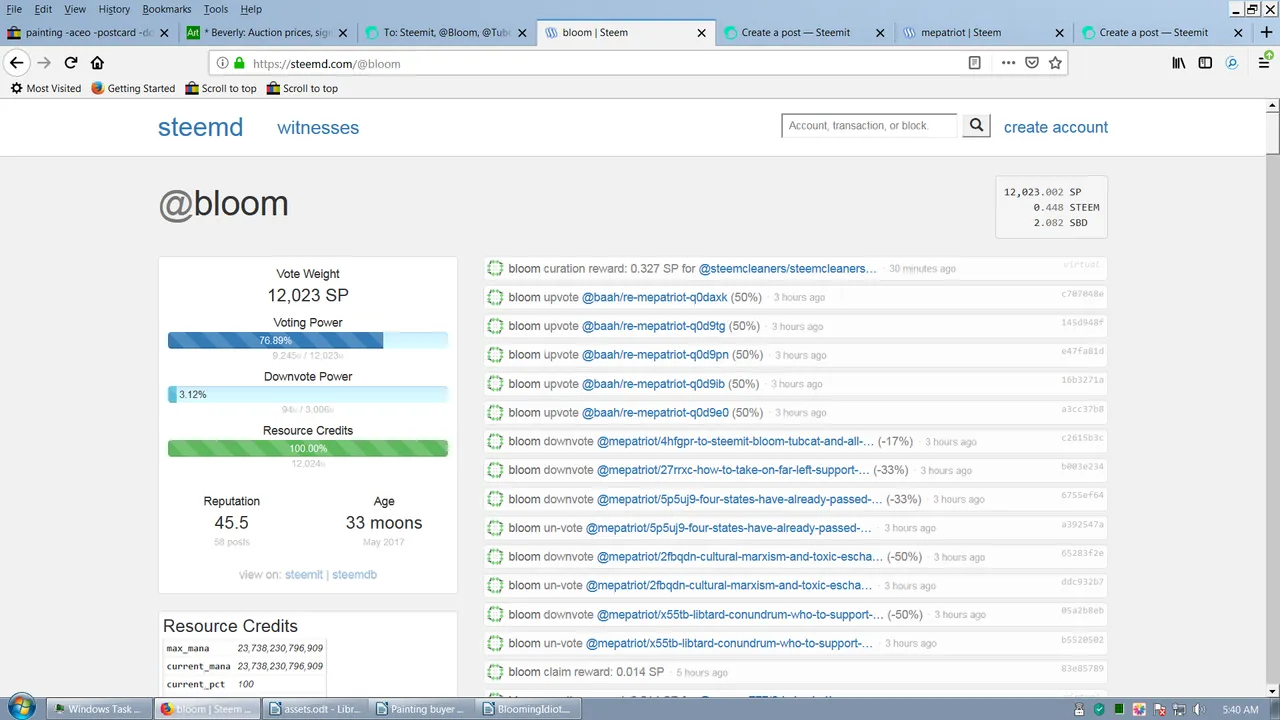Image resolution: width=1280 pixels, height=720 pixels.
Task: Click the steemd search magnifier button
Action: 977,125
